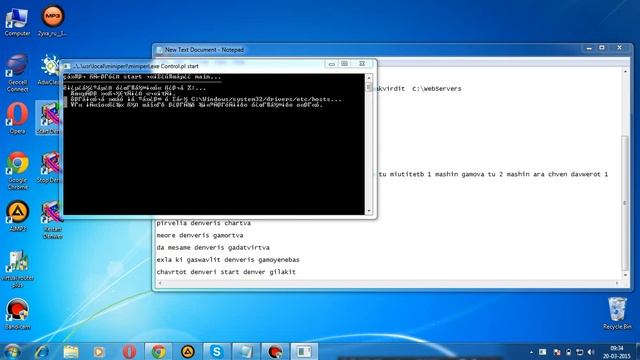Select the Restart Denwer desktop shortcut
Screen dimensions: 640x360
(x=52, y=220)
